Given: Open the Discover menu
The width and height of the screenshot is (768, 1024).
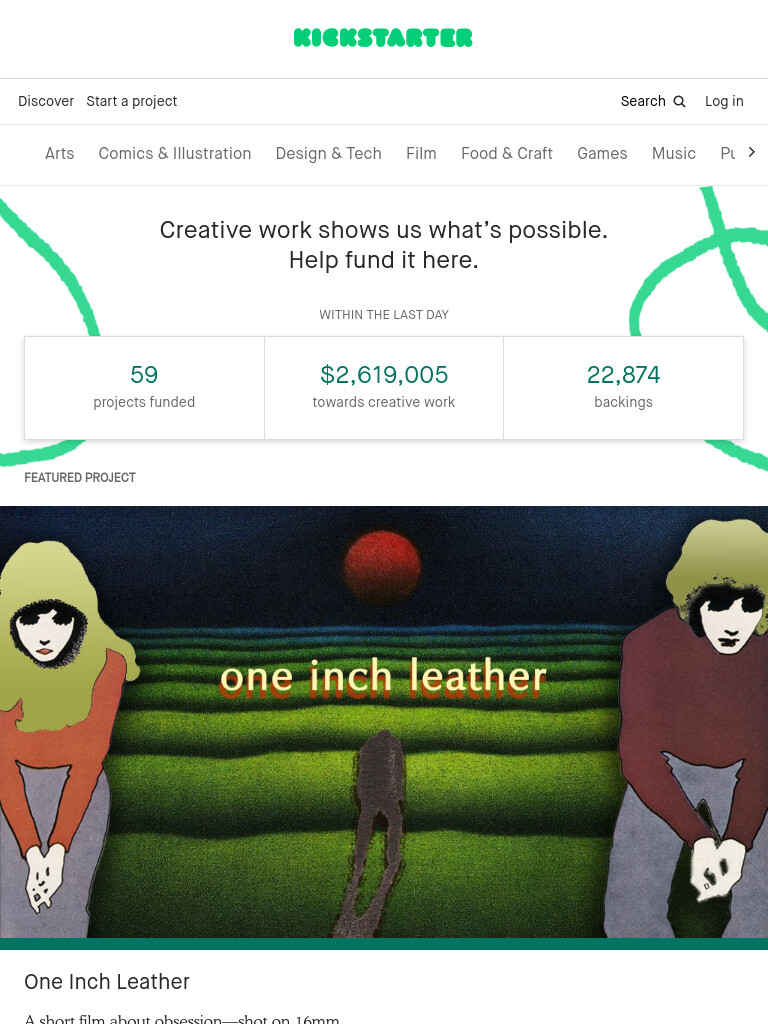Looking at the screenshot, I should click(46, 101).
